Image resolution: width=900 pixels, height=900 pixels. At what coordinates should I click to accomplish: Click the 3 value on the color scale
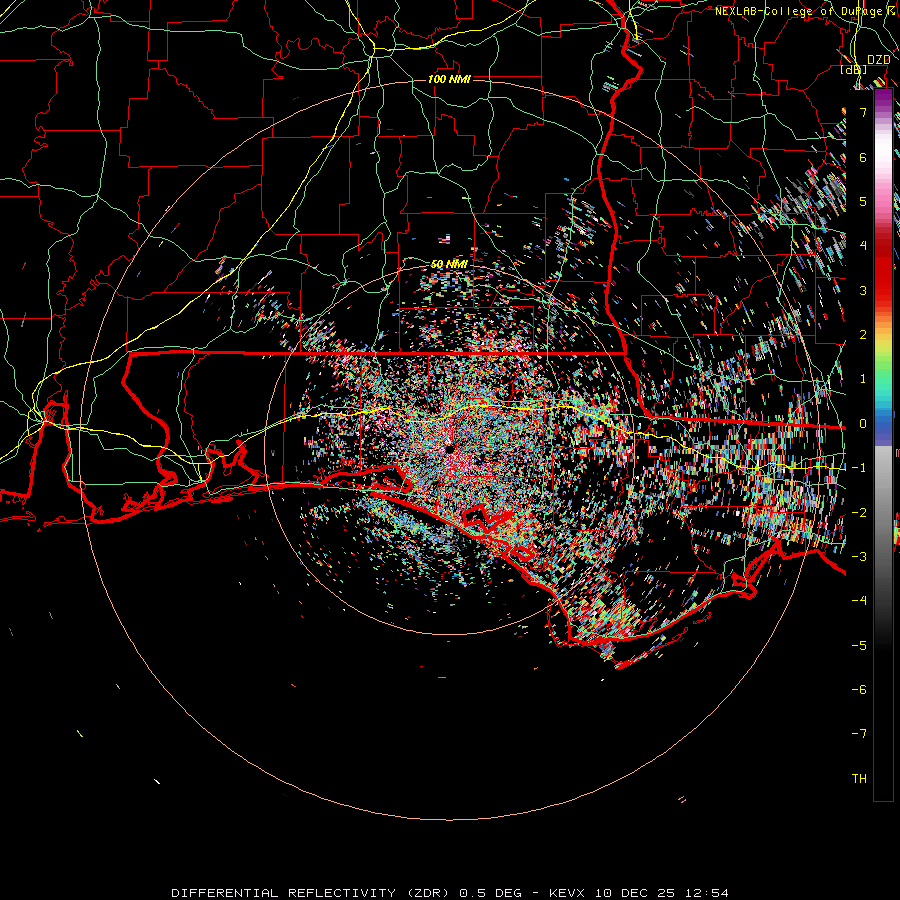863,290
